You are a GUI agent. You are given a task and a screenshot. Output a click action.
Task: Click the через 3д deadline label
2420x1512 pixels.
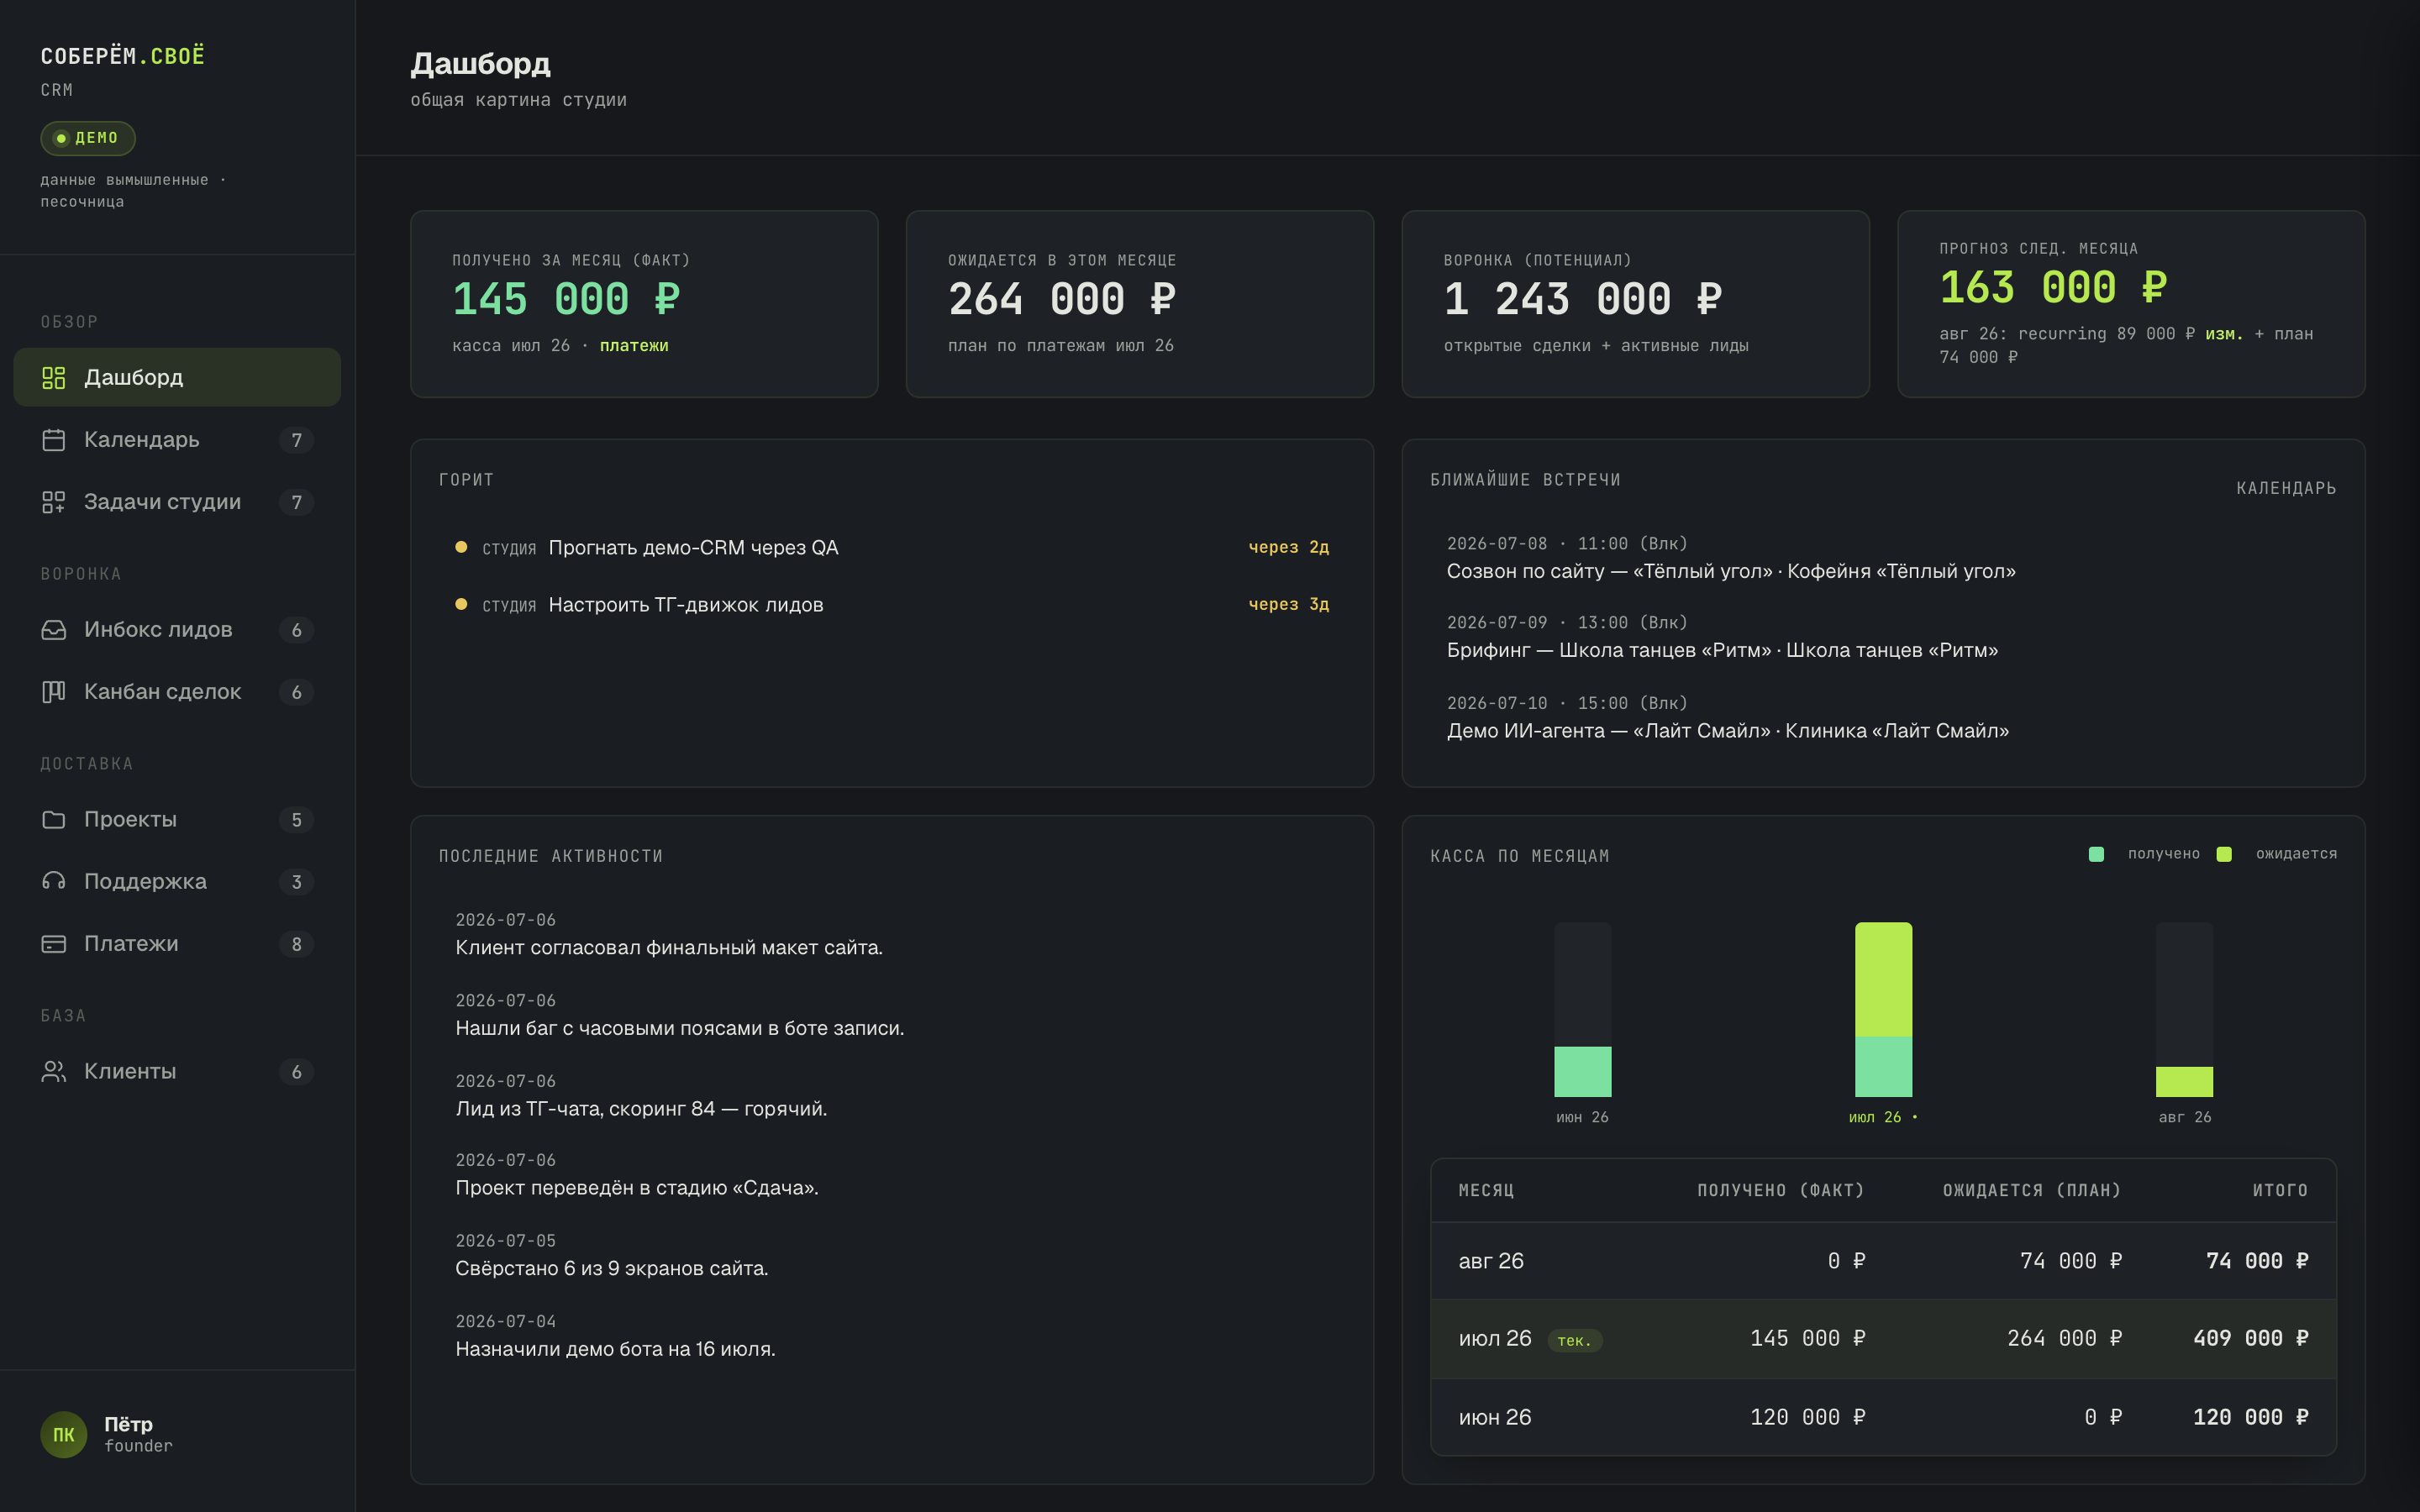1288,604
